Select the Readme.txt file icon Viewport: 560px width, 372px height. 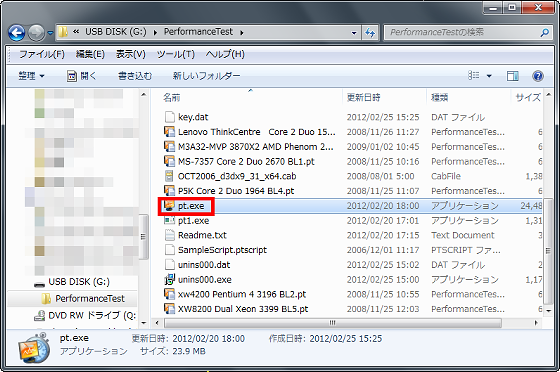click(169, 235)
